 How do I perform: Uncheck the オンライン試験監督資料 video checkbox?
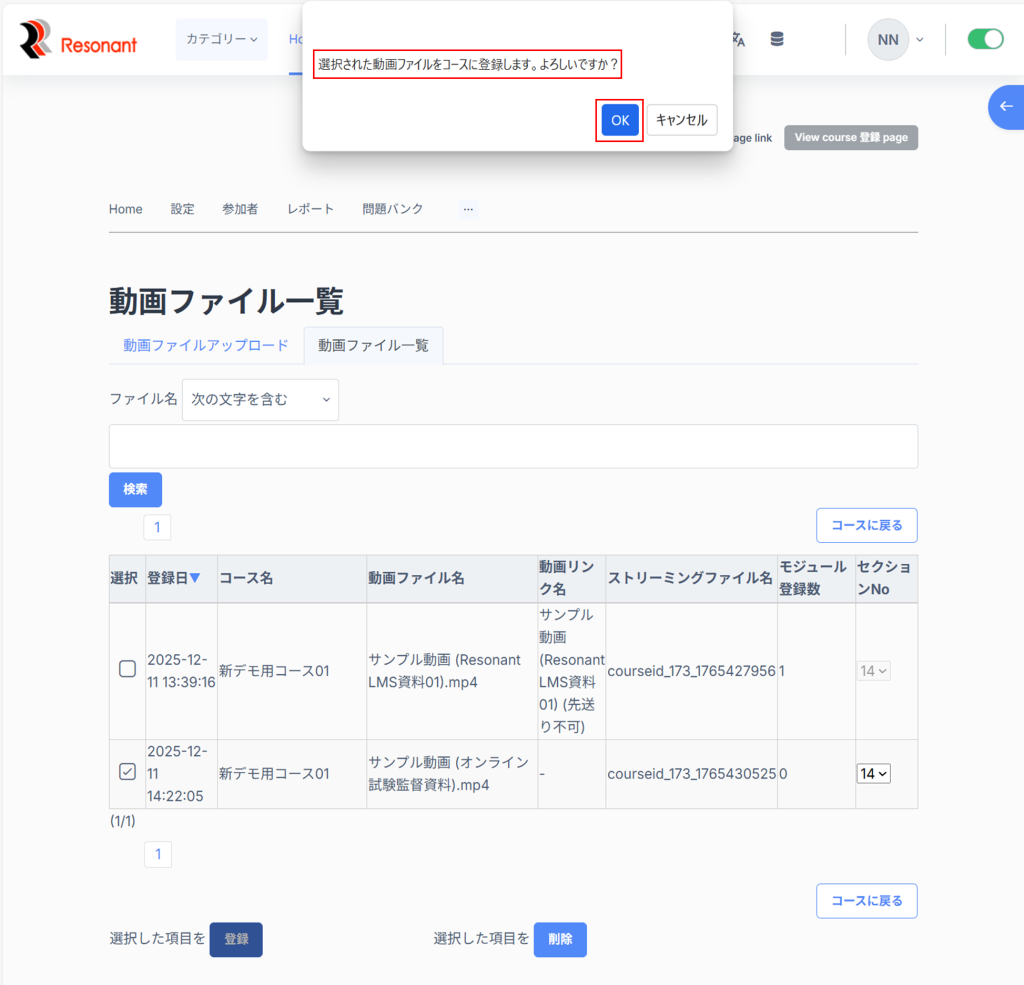point(127,771)
